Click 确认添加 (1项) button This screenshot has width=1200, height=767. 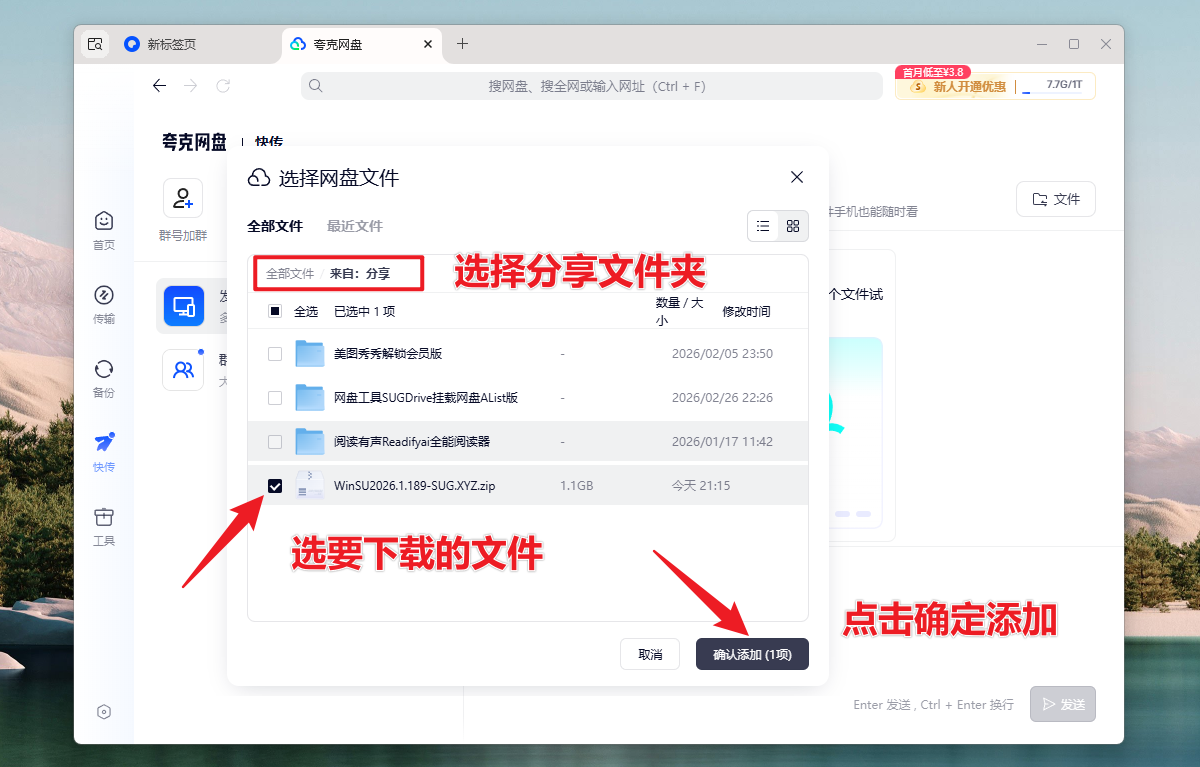752,654
